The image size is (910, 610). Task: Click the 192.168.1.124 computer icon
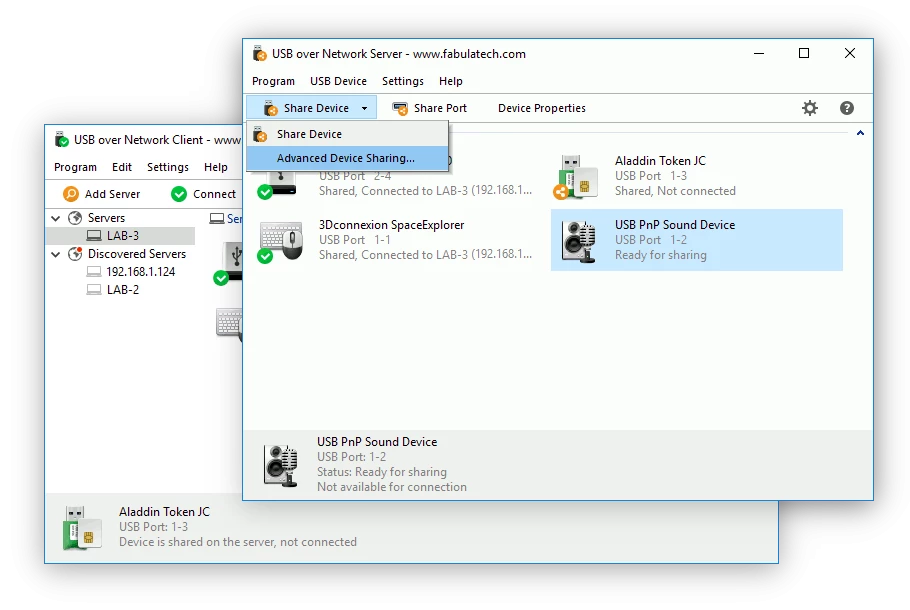click(x=93, y=272)
